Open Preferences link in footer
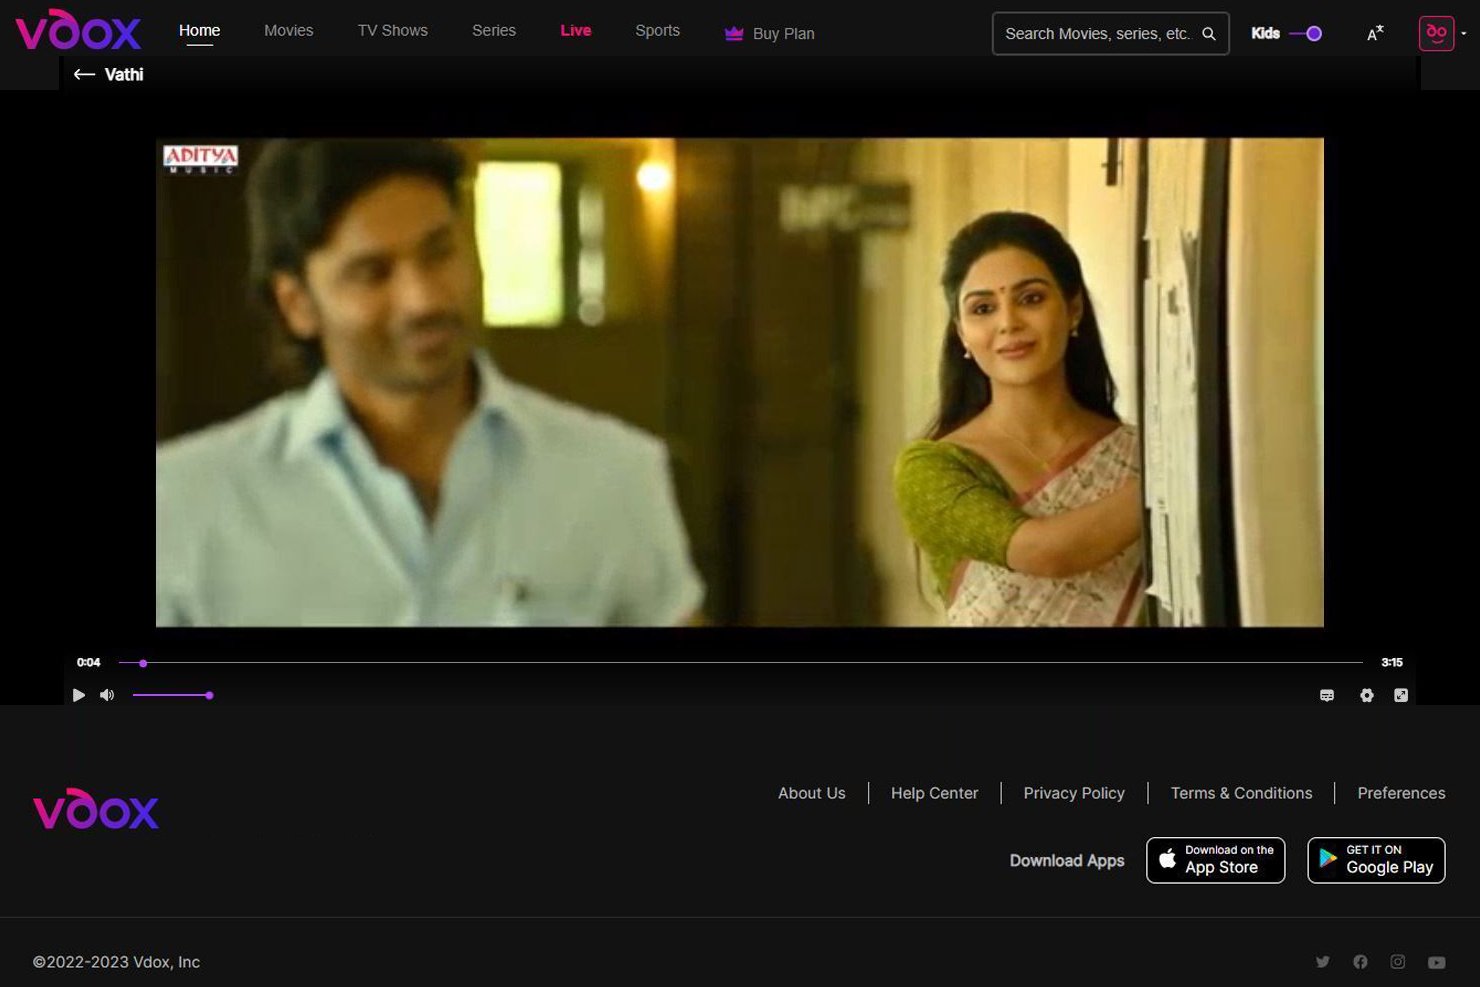 point(1401,793)
